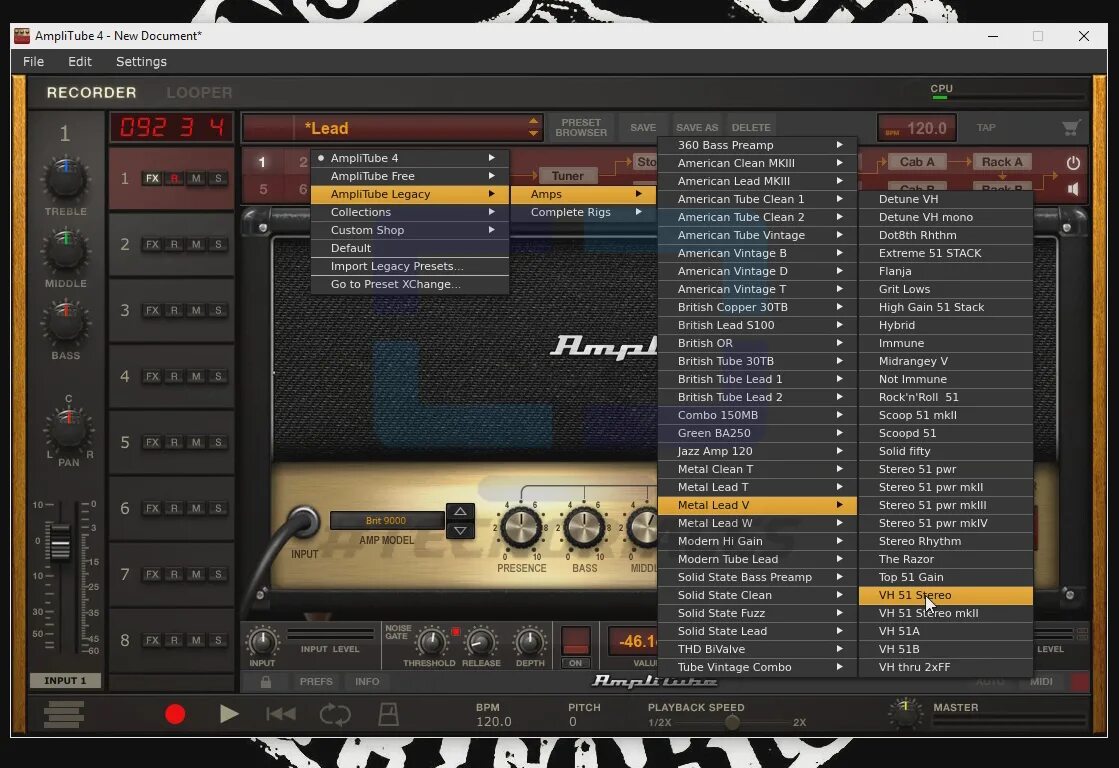Click the track volume fader
This screenshot has height=768, width=1119.
coord(60,541)
